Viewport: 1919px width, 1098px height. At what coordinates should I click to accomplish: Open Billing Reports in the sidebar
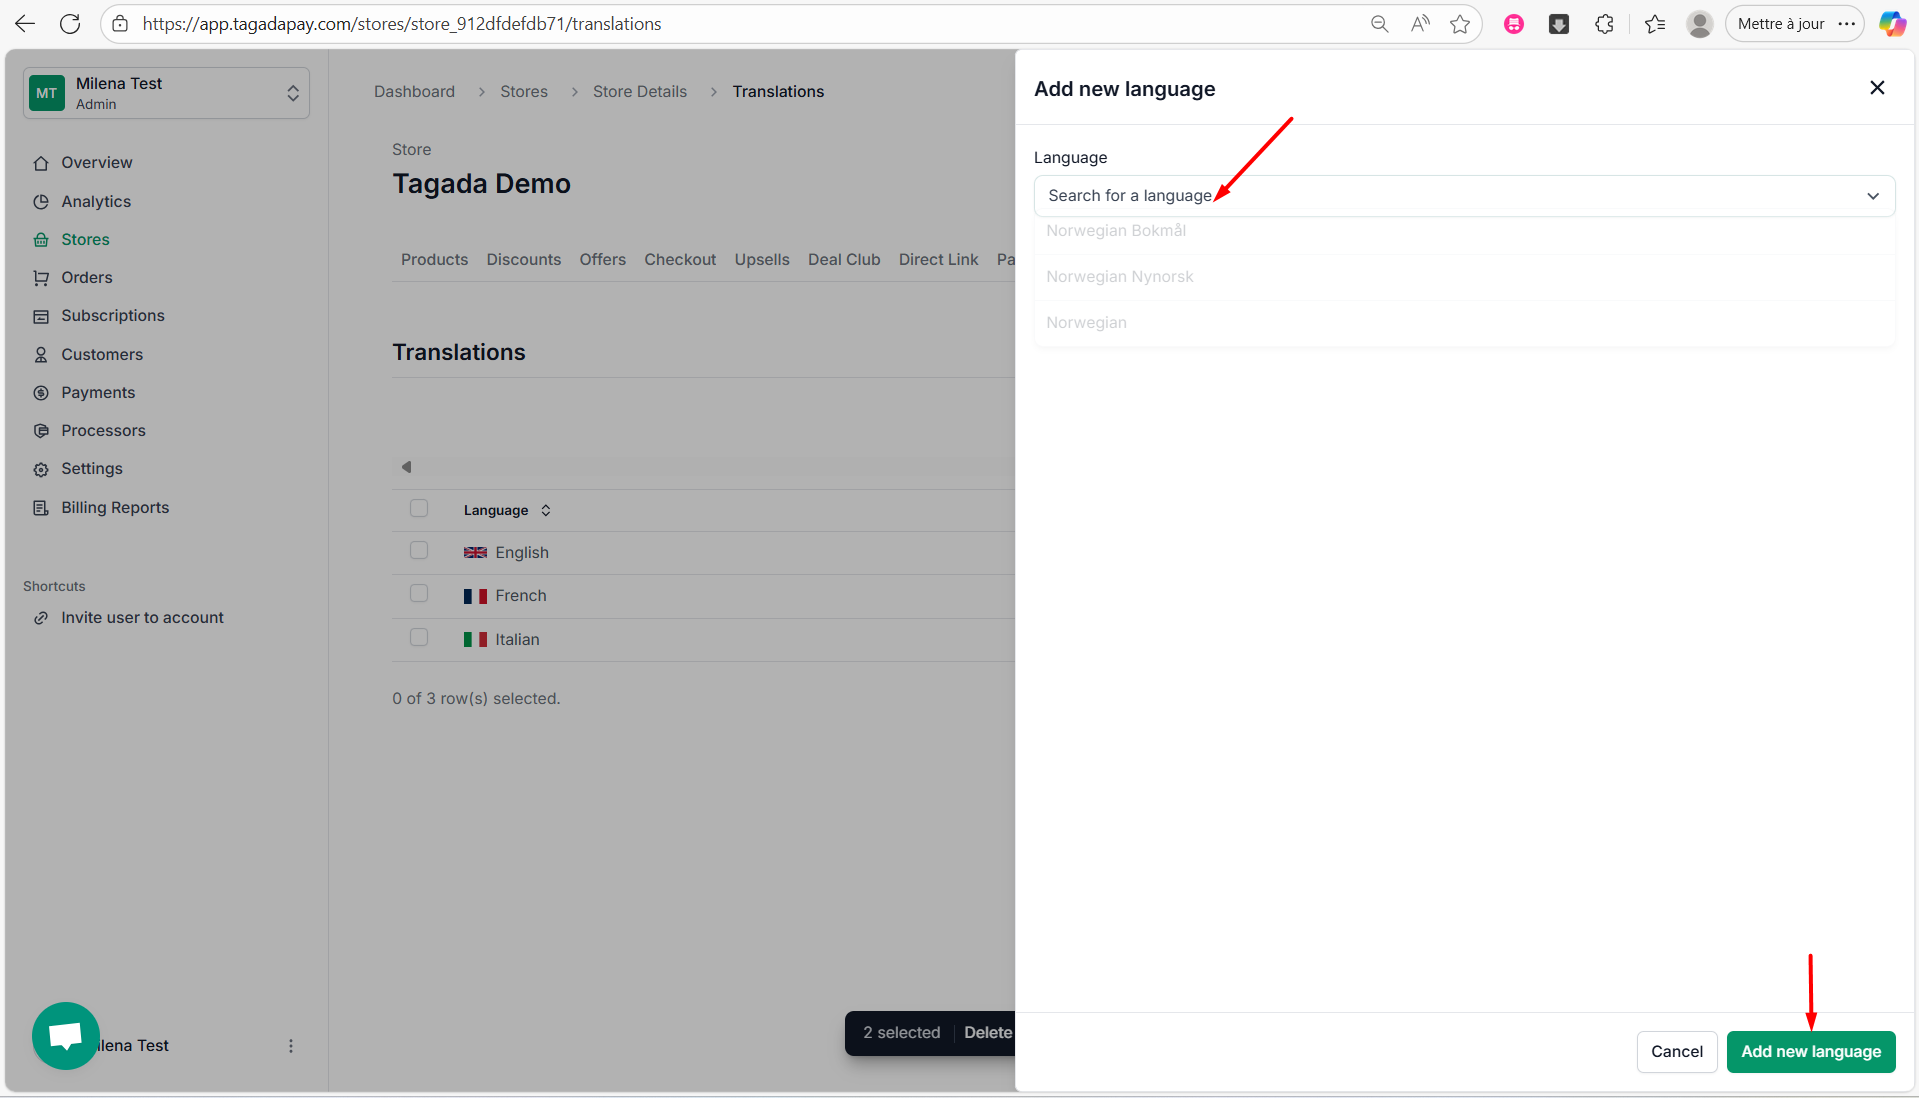pyautogui.click(x=115, y=508)
